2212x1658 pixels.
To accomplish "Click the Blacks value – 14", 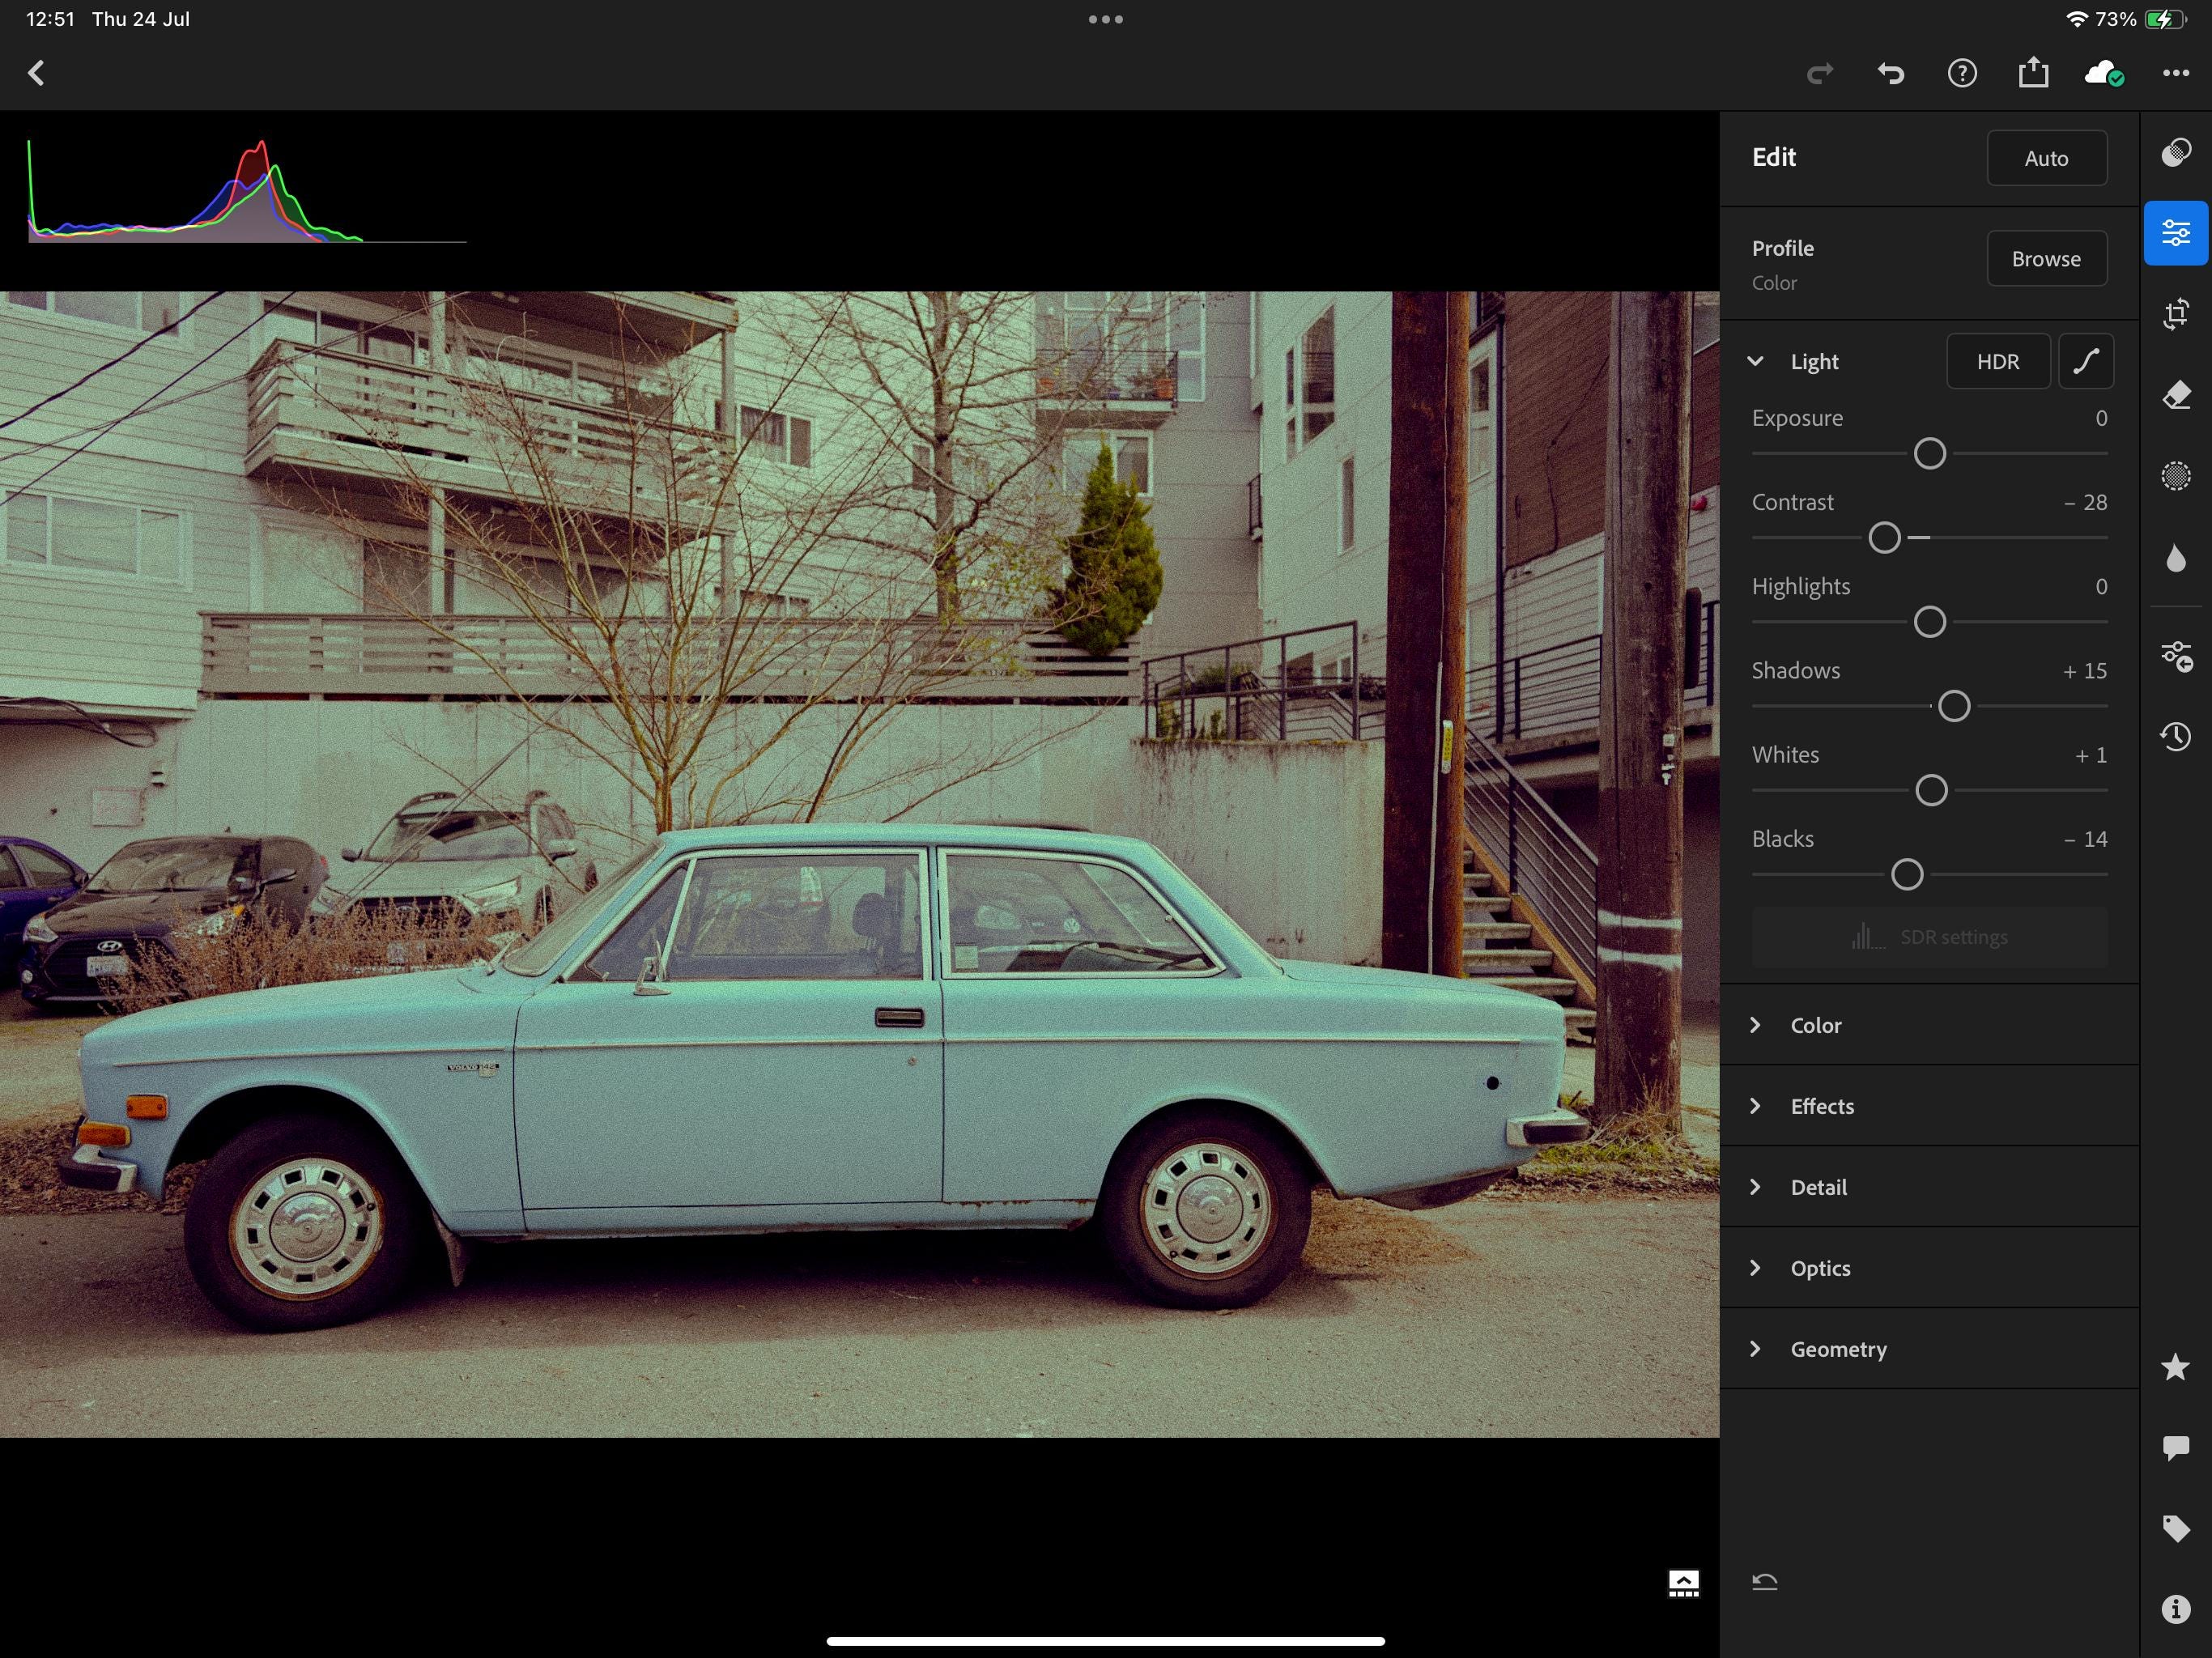I will [2085, 839].
